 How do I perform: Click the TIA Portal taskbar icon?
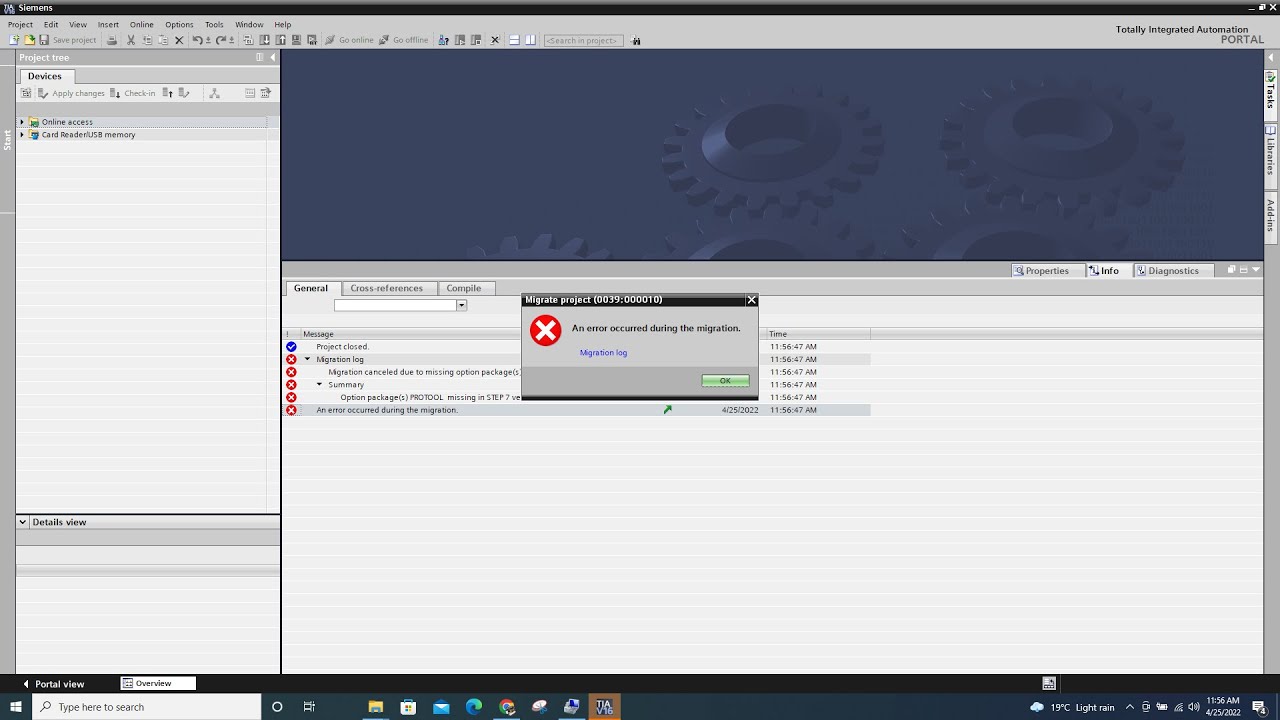(x=604, y=707)
